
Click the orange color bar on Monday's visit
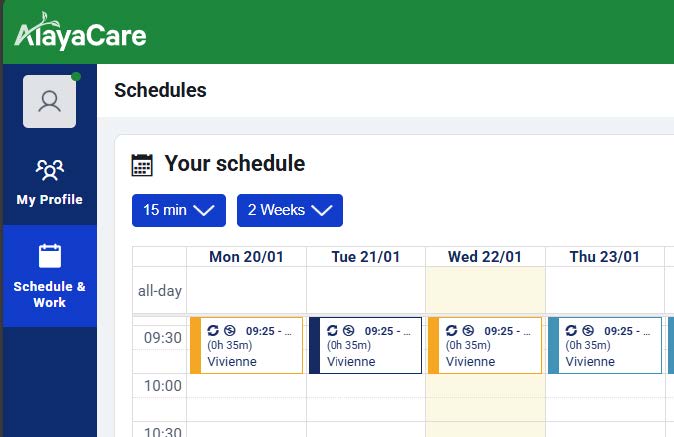[x=196, y=345]
